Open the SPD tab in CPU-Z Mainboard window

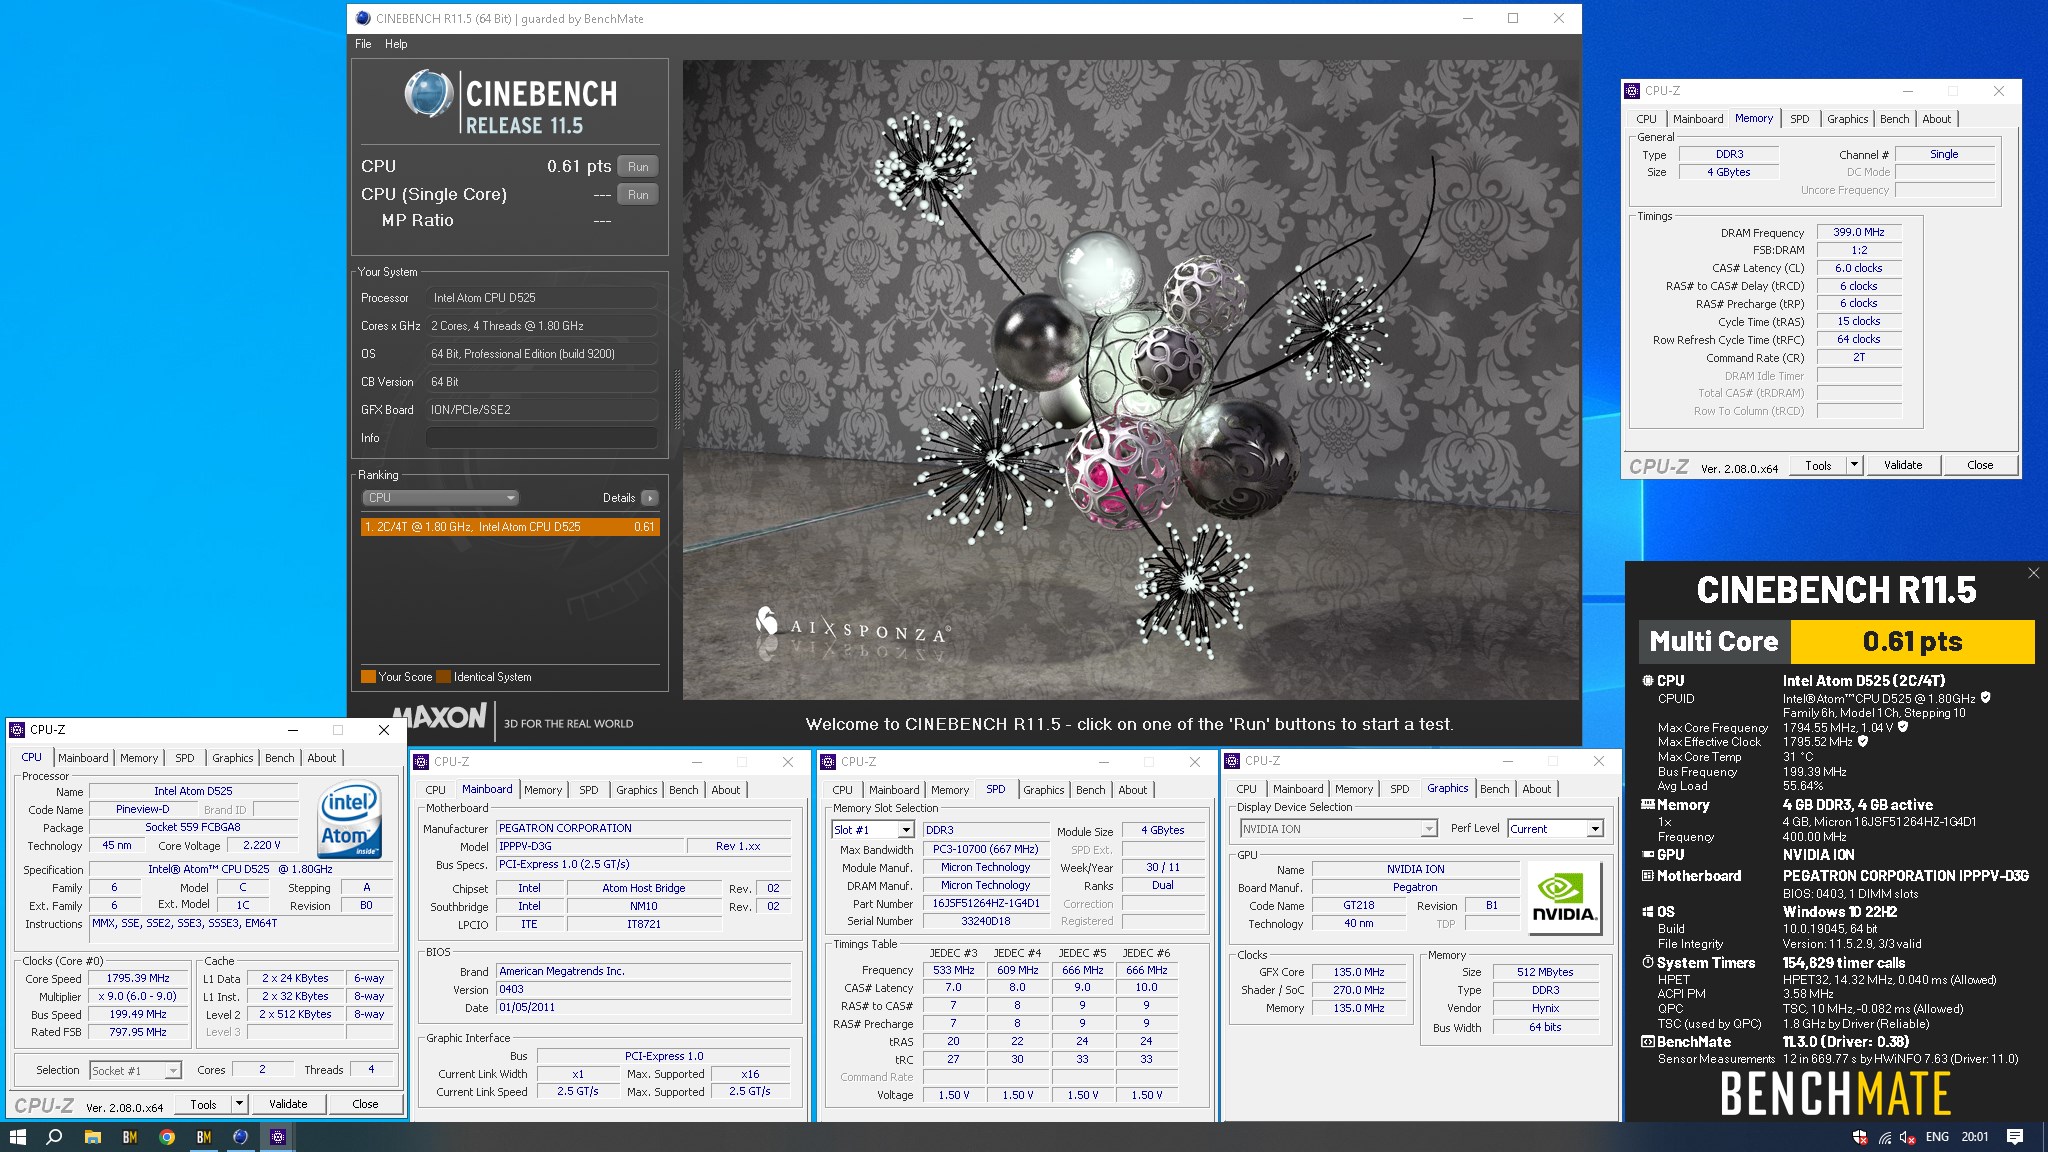589,790
